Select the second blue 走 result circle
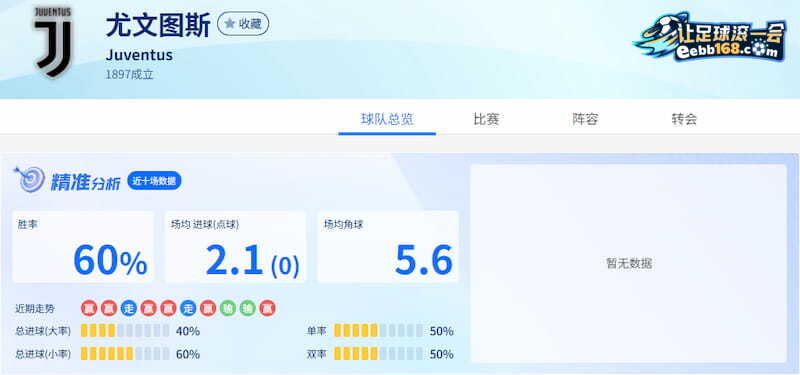Viewport: 800px width, 375px height. pyautogui.click(x=188, y=308)
